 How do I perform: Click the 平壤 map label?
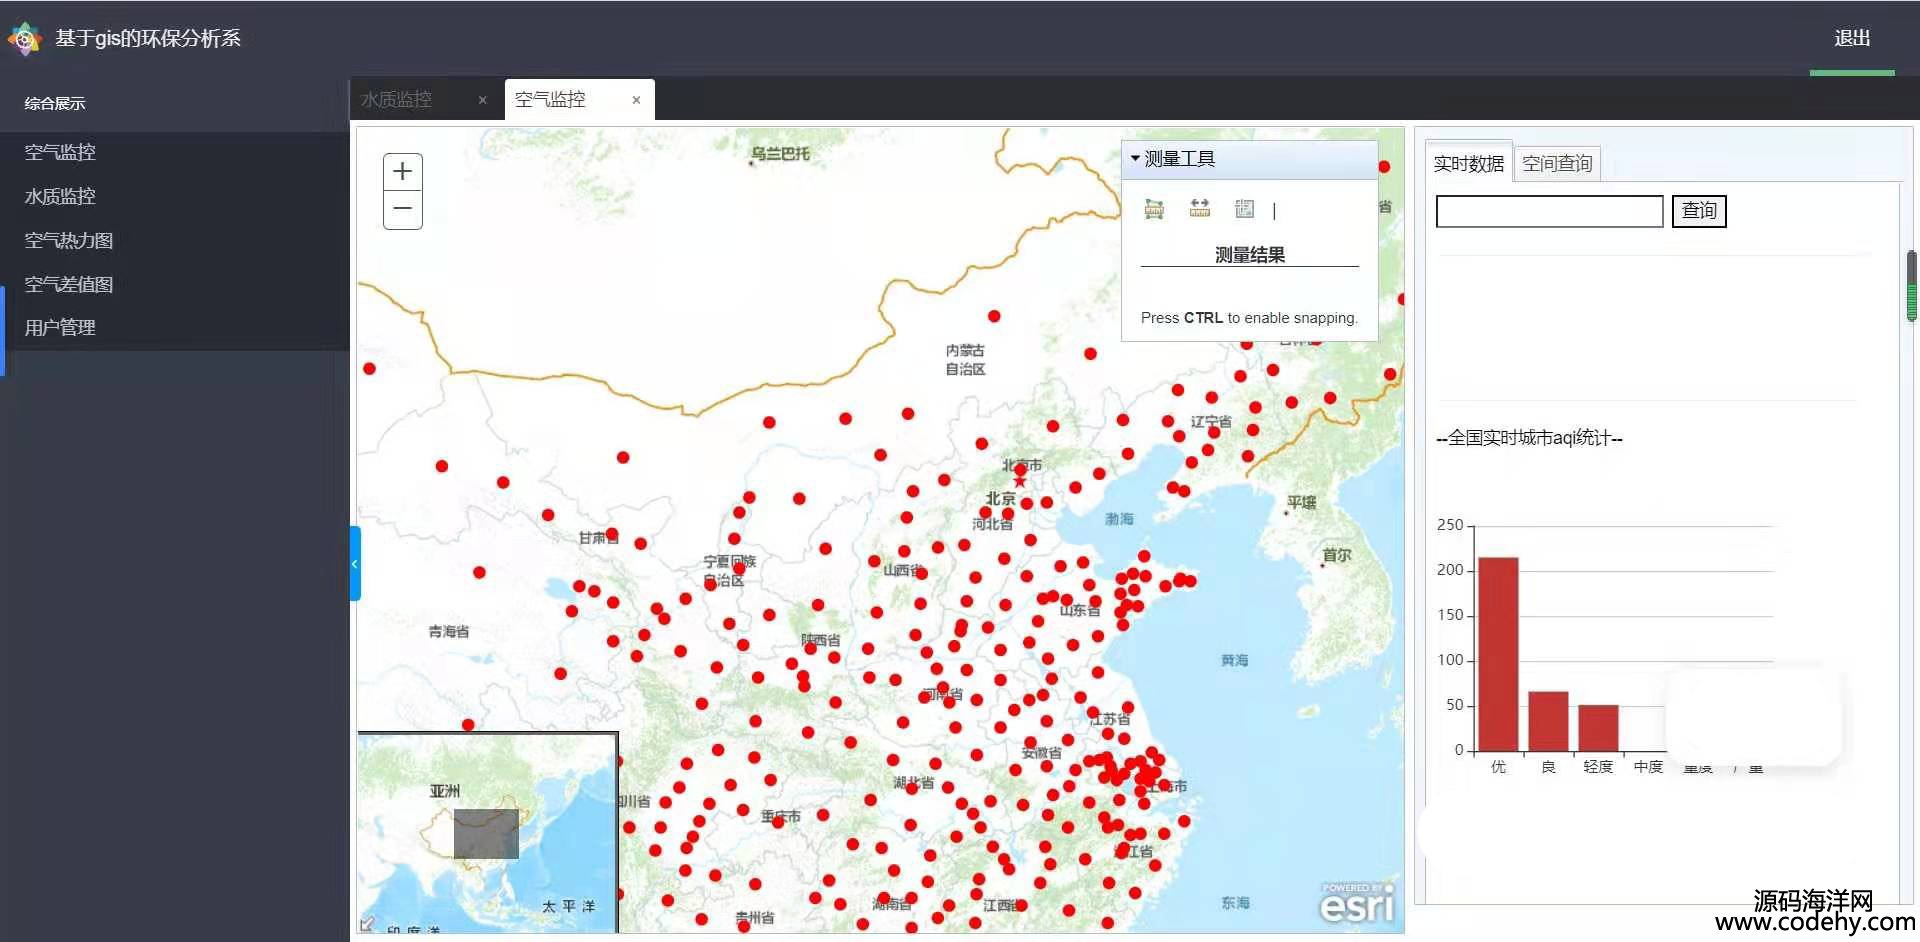(x=1301, y=502)
